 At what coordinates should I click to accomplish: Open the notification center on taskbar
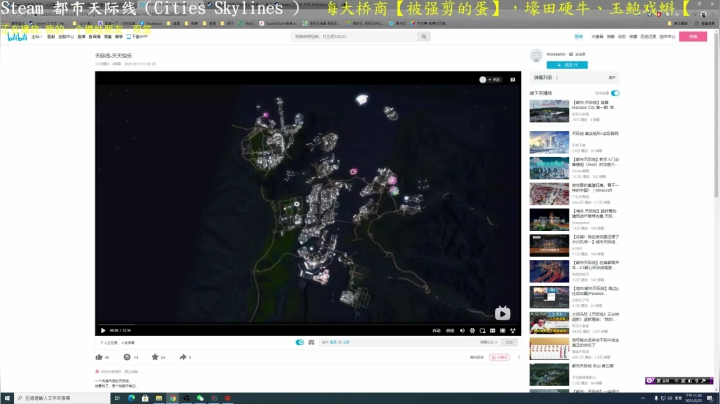coord(710,398)
